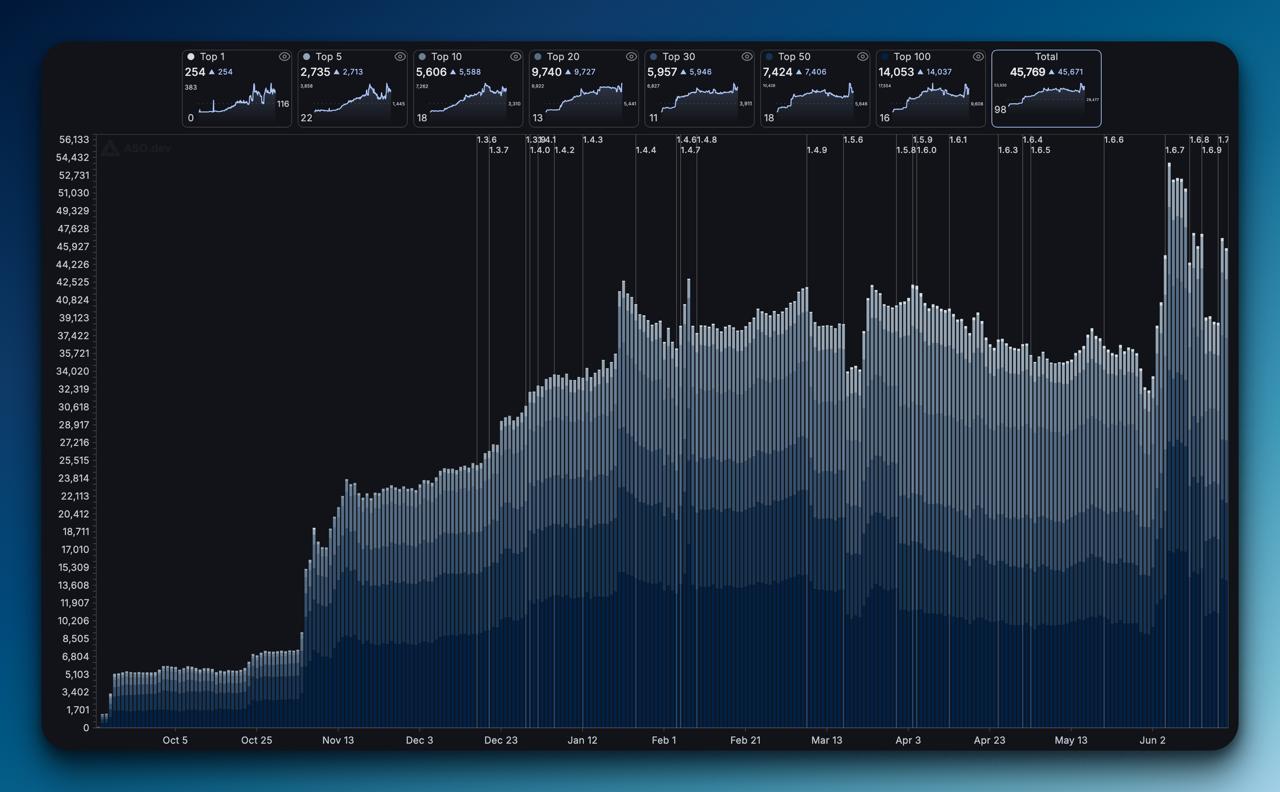Click the Nov 13 x-axis date label
Screen dimensions: 1280x792
point(338,740)
